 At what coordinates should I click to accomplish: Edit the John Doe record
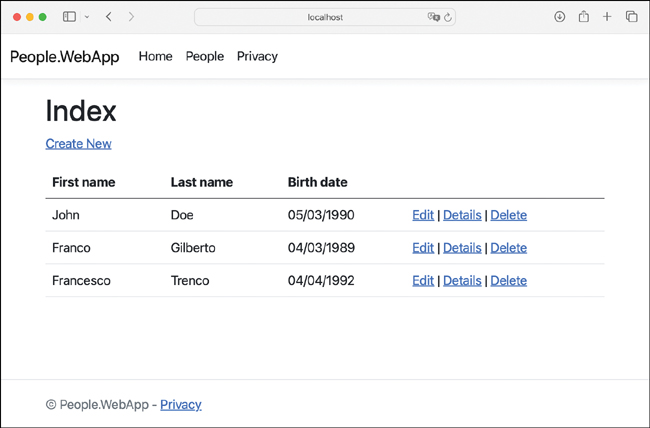[x=423, y=215]
